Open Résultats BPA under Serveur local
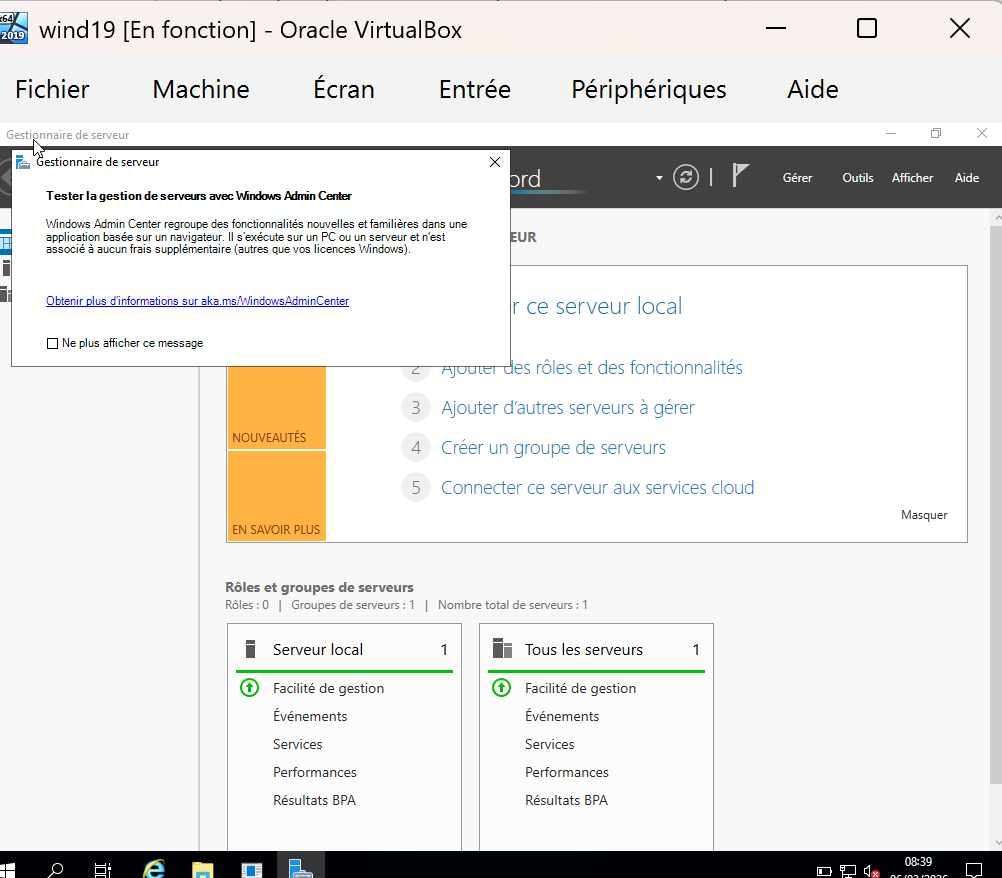Viewport: 1002px width, 878px height. (314, 801)
